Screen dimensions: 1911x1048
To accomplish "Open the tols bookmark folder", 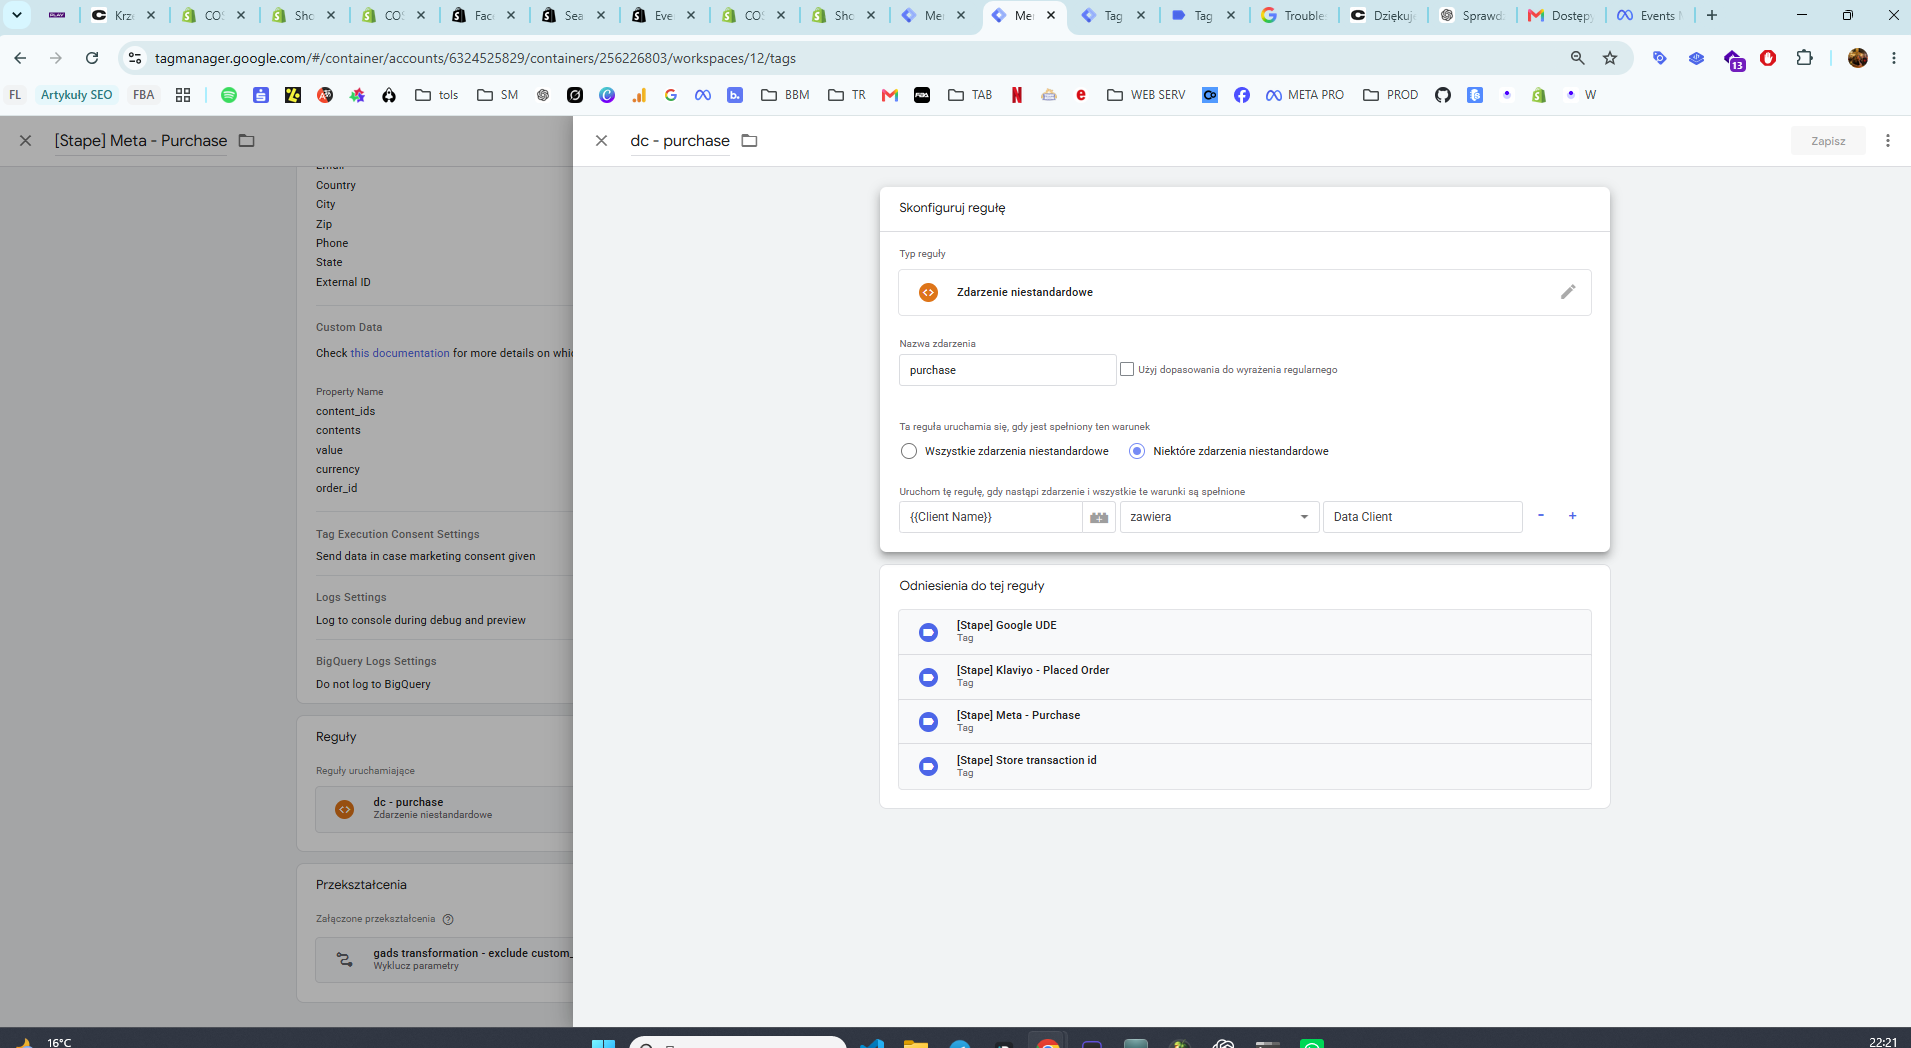I will click(x=437, y=95).
